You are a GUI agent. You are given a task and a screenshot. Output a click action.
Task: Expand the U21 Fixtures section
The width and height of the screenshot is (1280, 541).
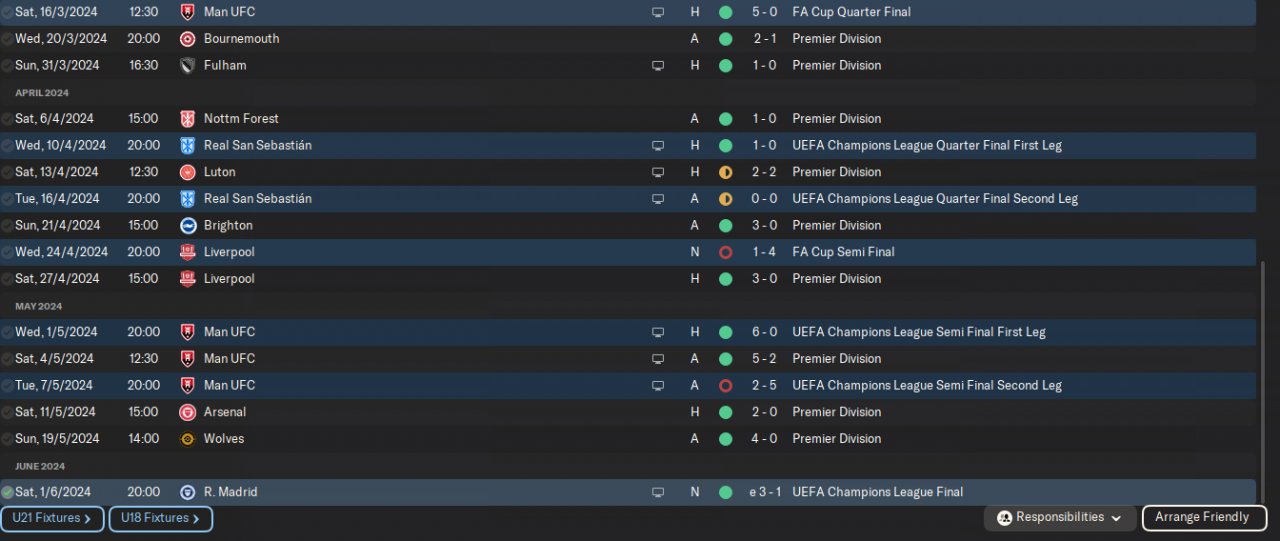52,519
